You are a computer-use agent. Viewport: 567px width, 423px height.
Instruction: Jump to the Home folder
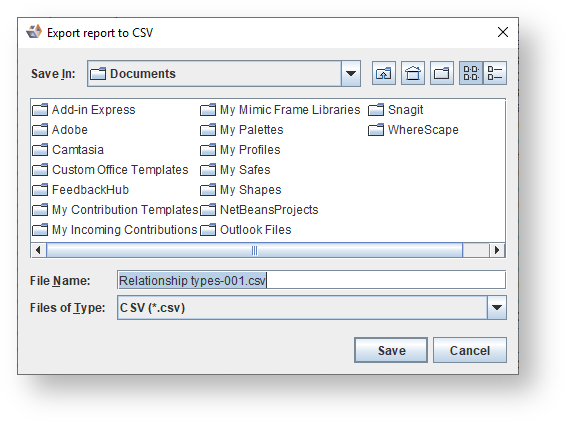[x=413, y=73]
